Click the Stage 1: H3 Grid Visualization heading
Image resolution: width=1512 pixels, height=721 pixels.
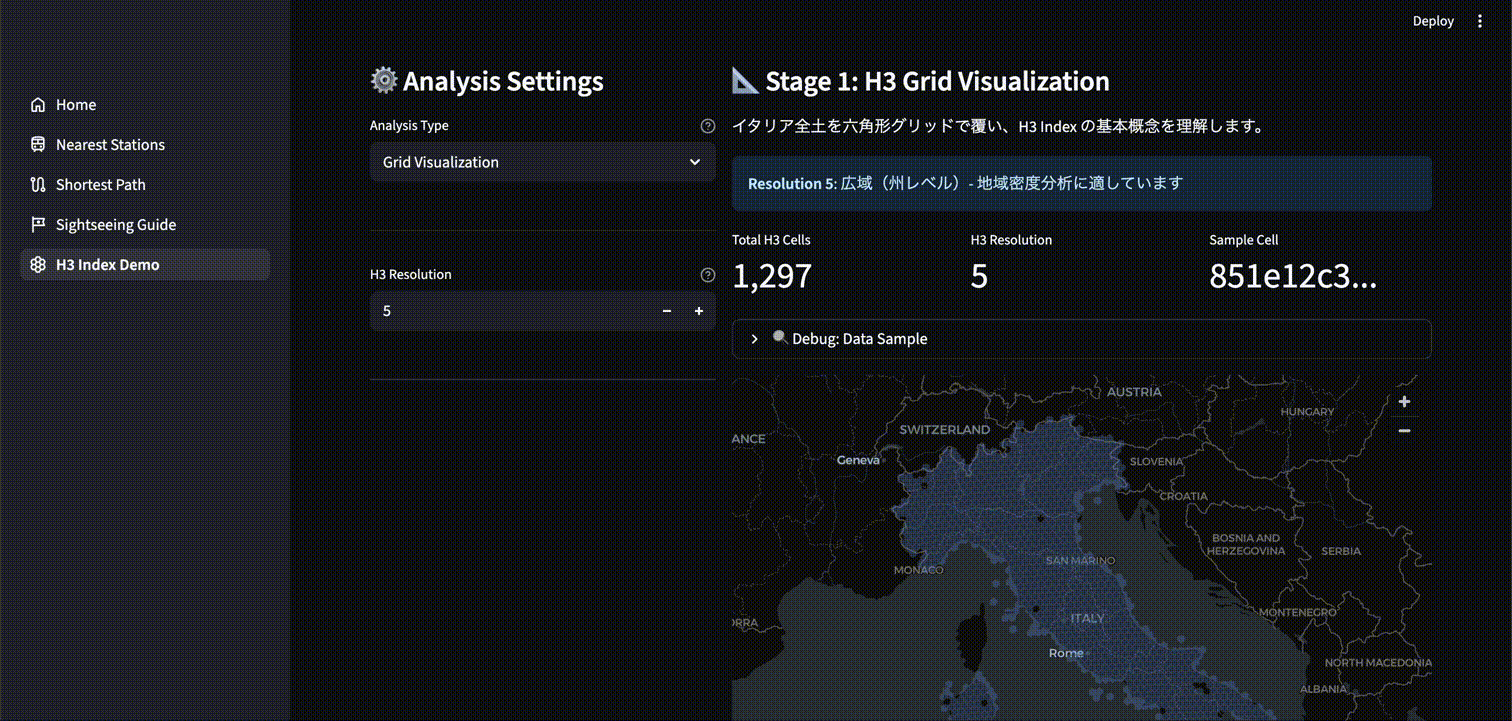(x=921, y=81)
